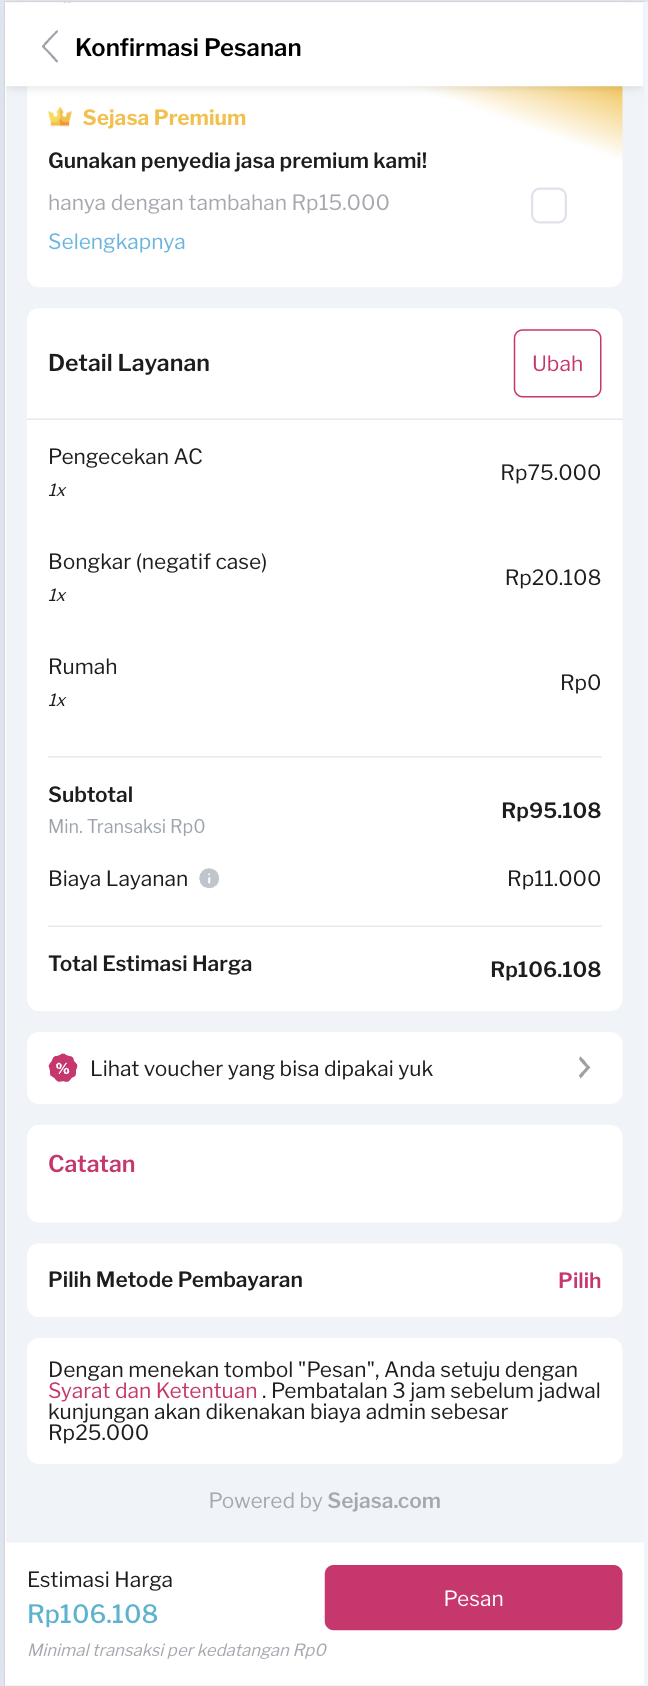Viewport: 648px width, 1686px height.
Task: Click the Sejasa.com footer text
Action: tap(384, 1501)
